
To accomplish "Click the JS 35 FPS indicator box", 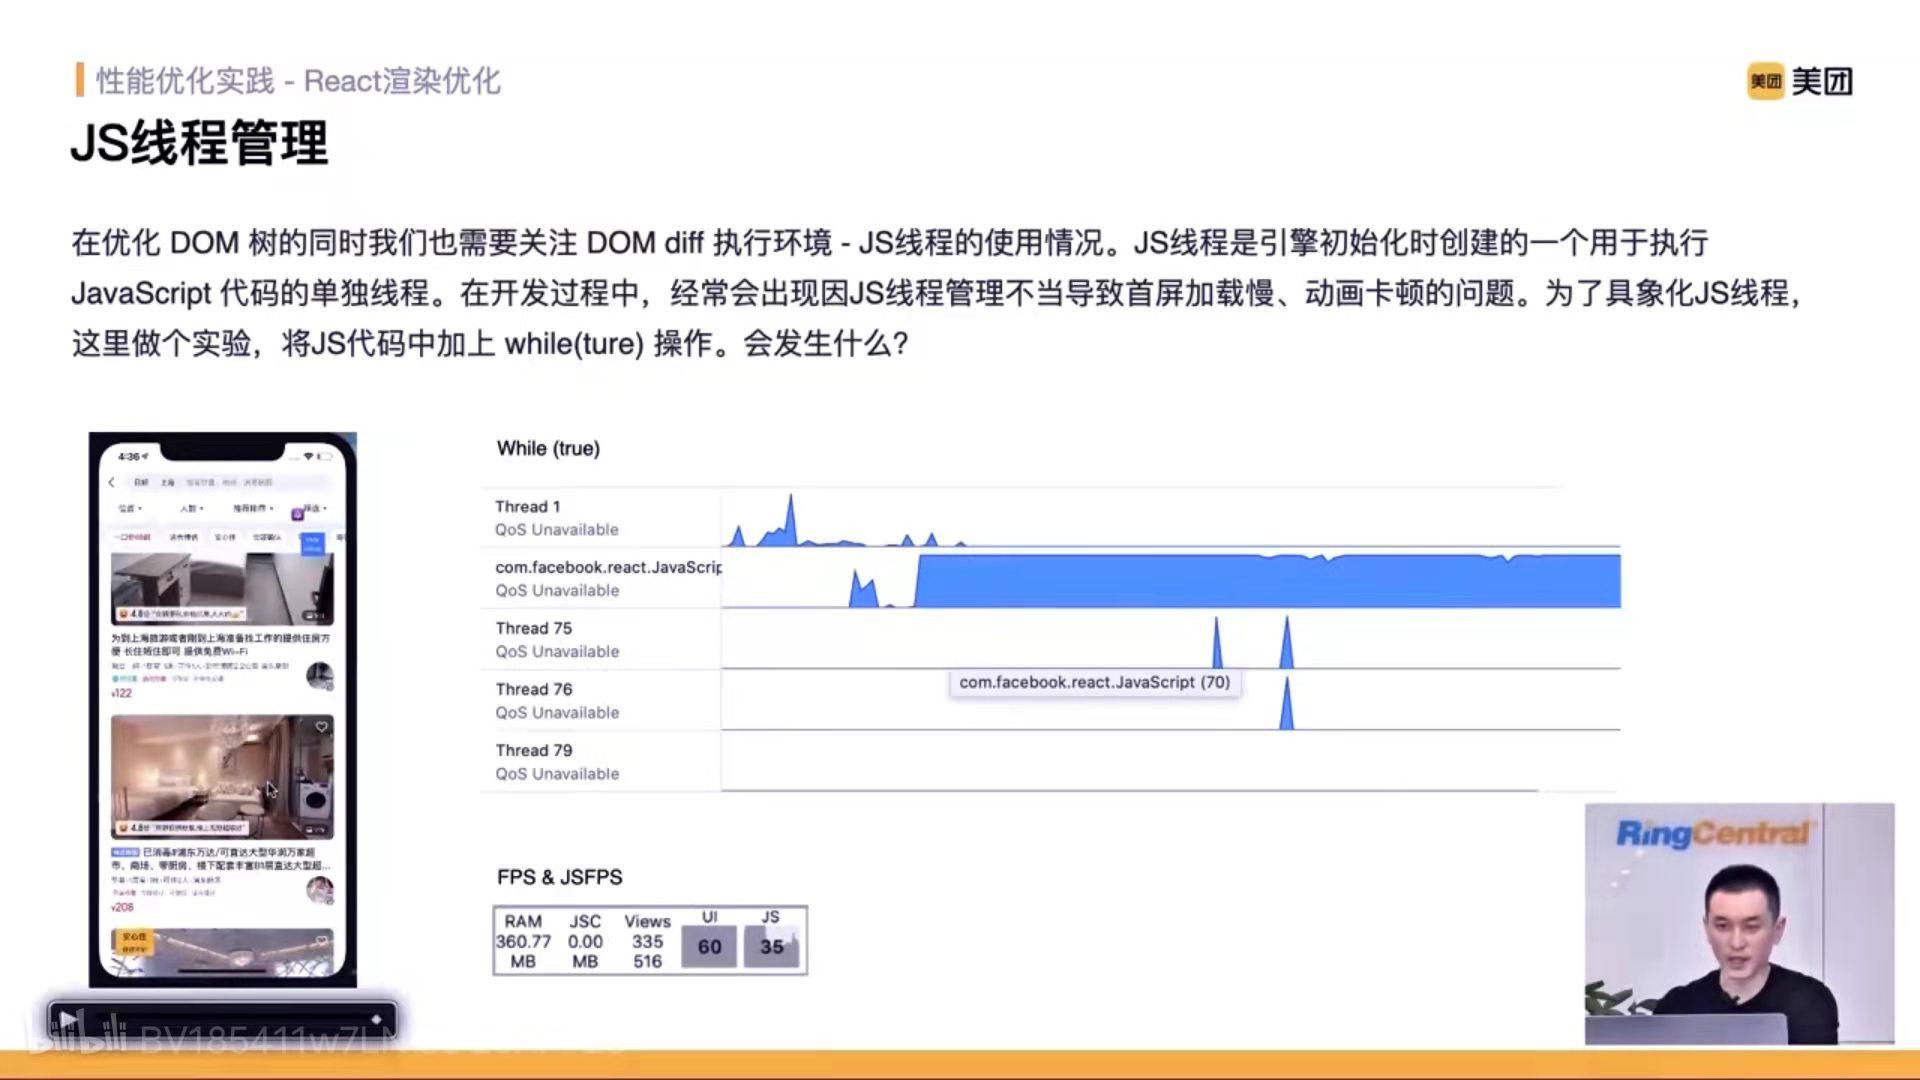I will click(x=771, y=946).
